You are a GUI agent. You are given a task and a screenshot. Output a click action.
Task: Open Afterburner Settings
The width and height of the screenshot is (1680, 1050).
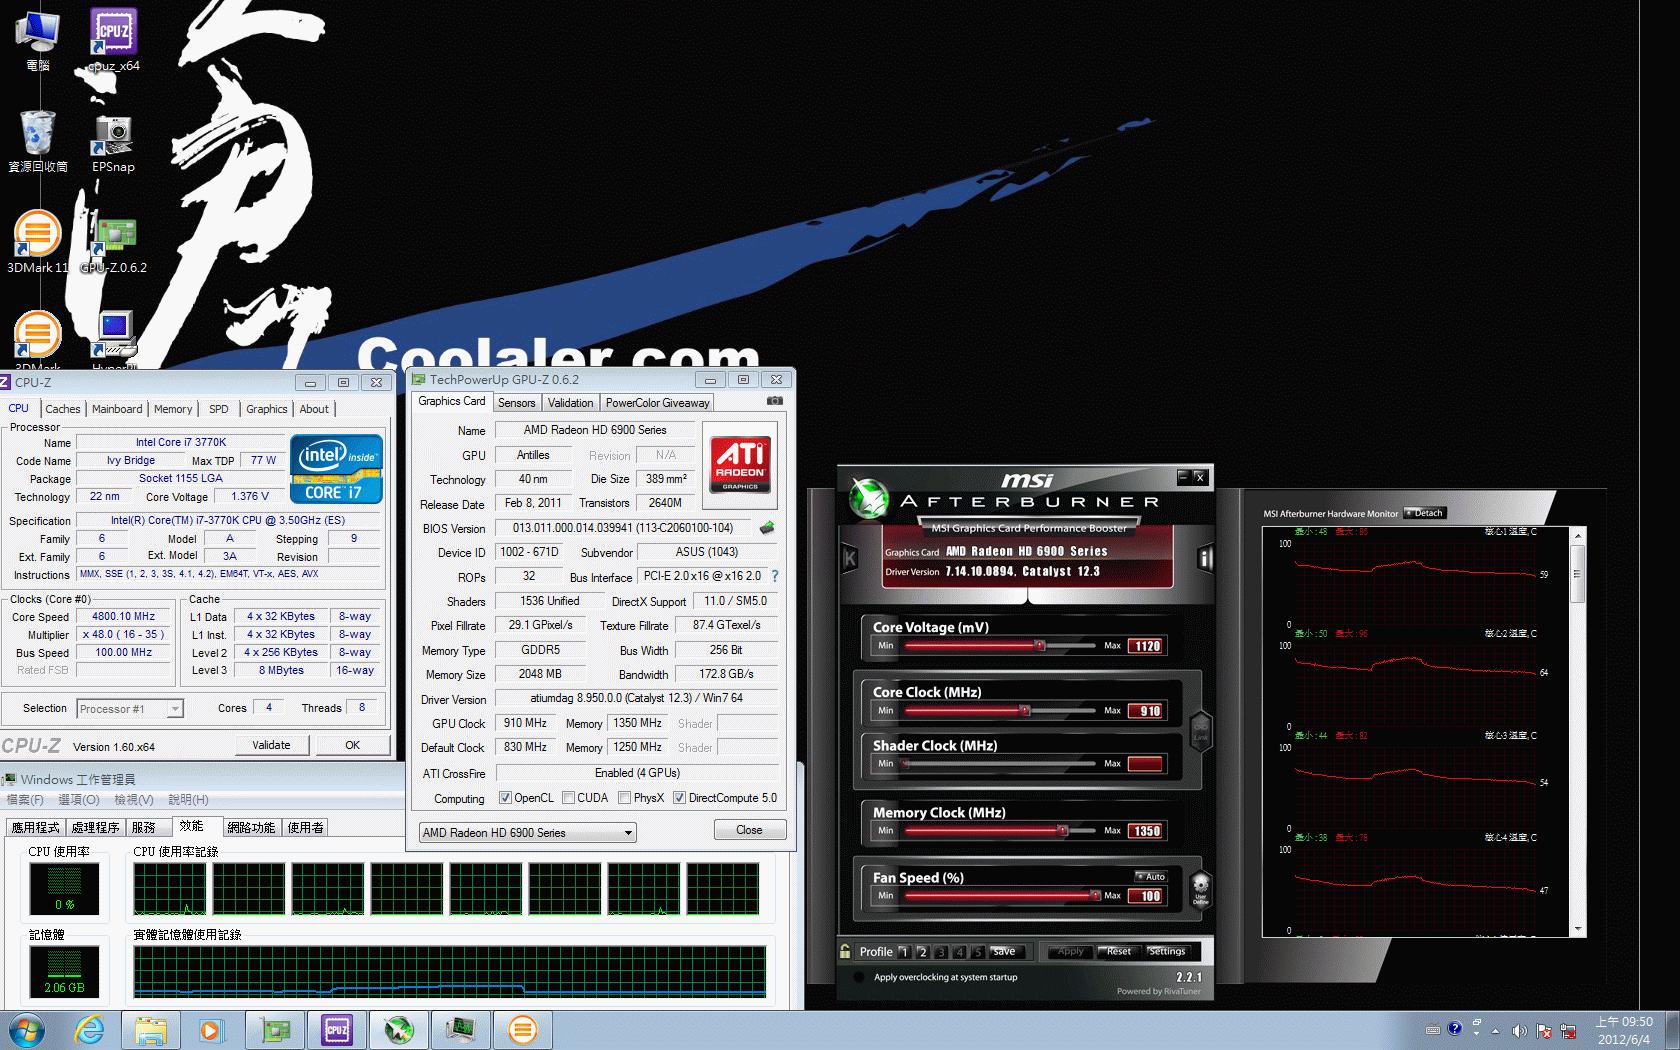point(1167,952)
